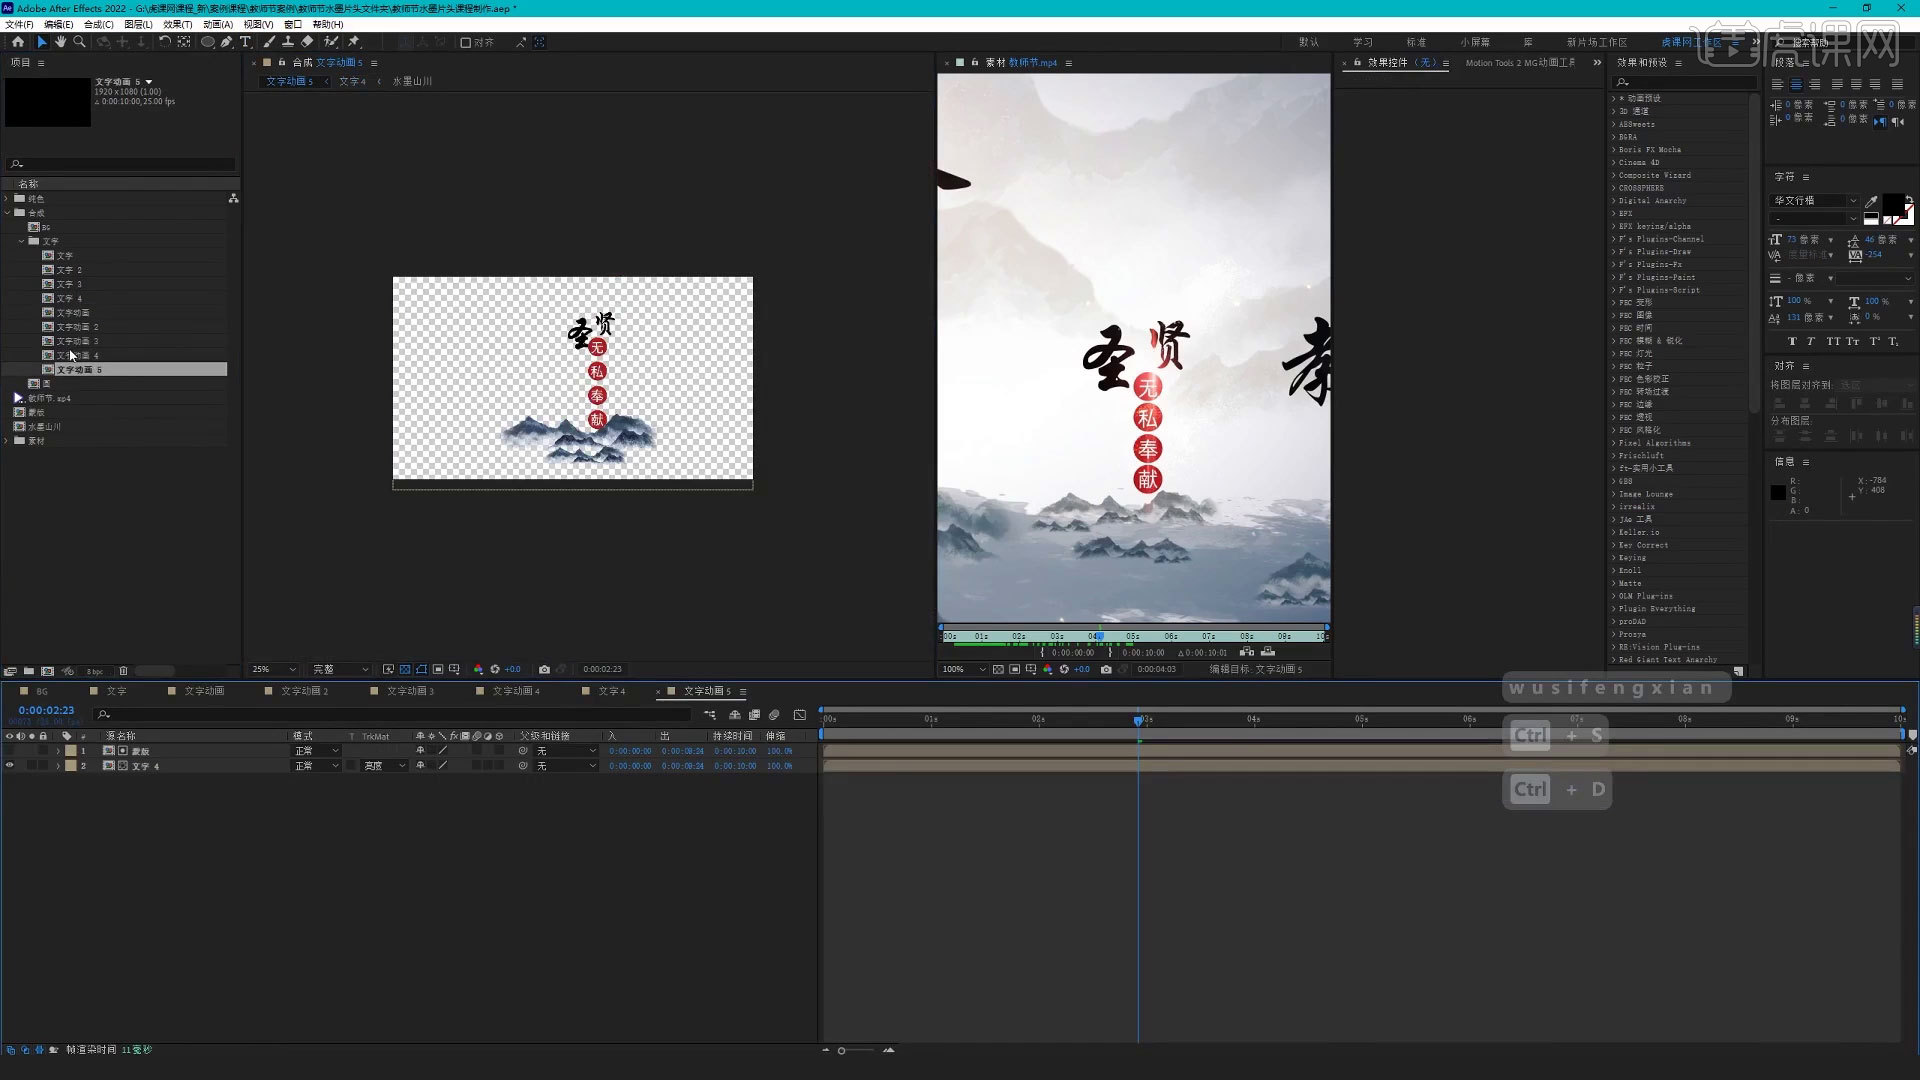Toggle visibility of layer 1 蒙版
The width and height of the screenshot is (1920, 1080).
pyautogui.click(x=10, y=751)
